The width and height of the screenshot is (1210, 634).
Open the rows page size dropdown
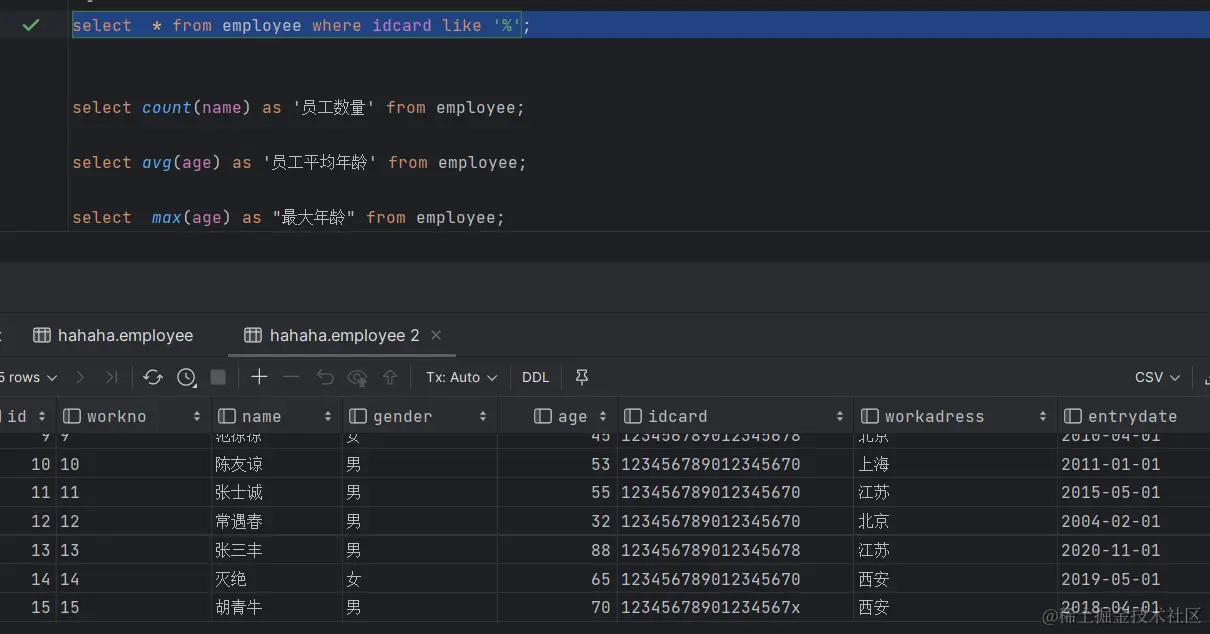[30, 377]
